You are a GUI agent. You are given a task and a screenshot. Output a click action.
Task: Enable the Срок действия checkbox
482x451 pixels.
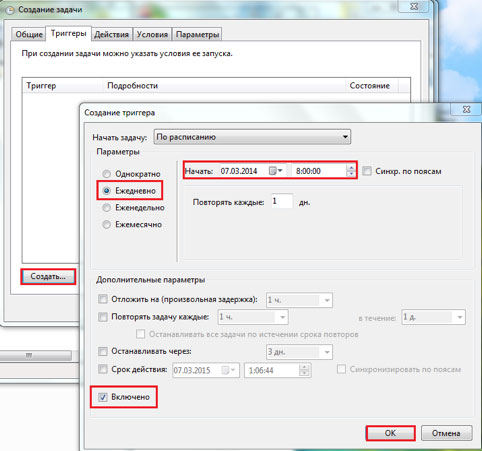click(103, 369)
